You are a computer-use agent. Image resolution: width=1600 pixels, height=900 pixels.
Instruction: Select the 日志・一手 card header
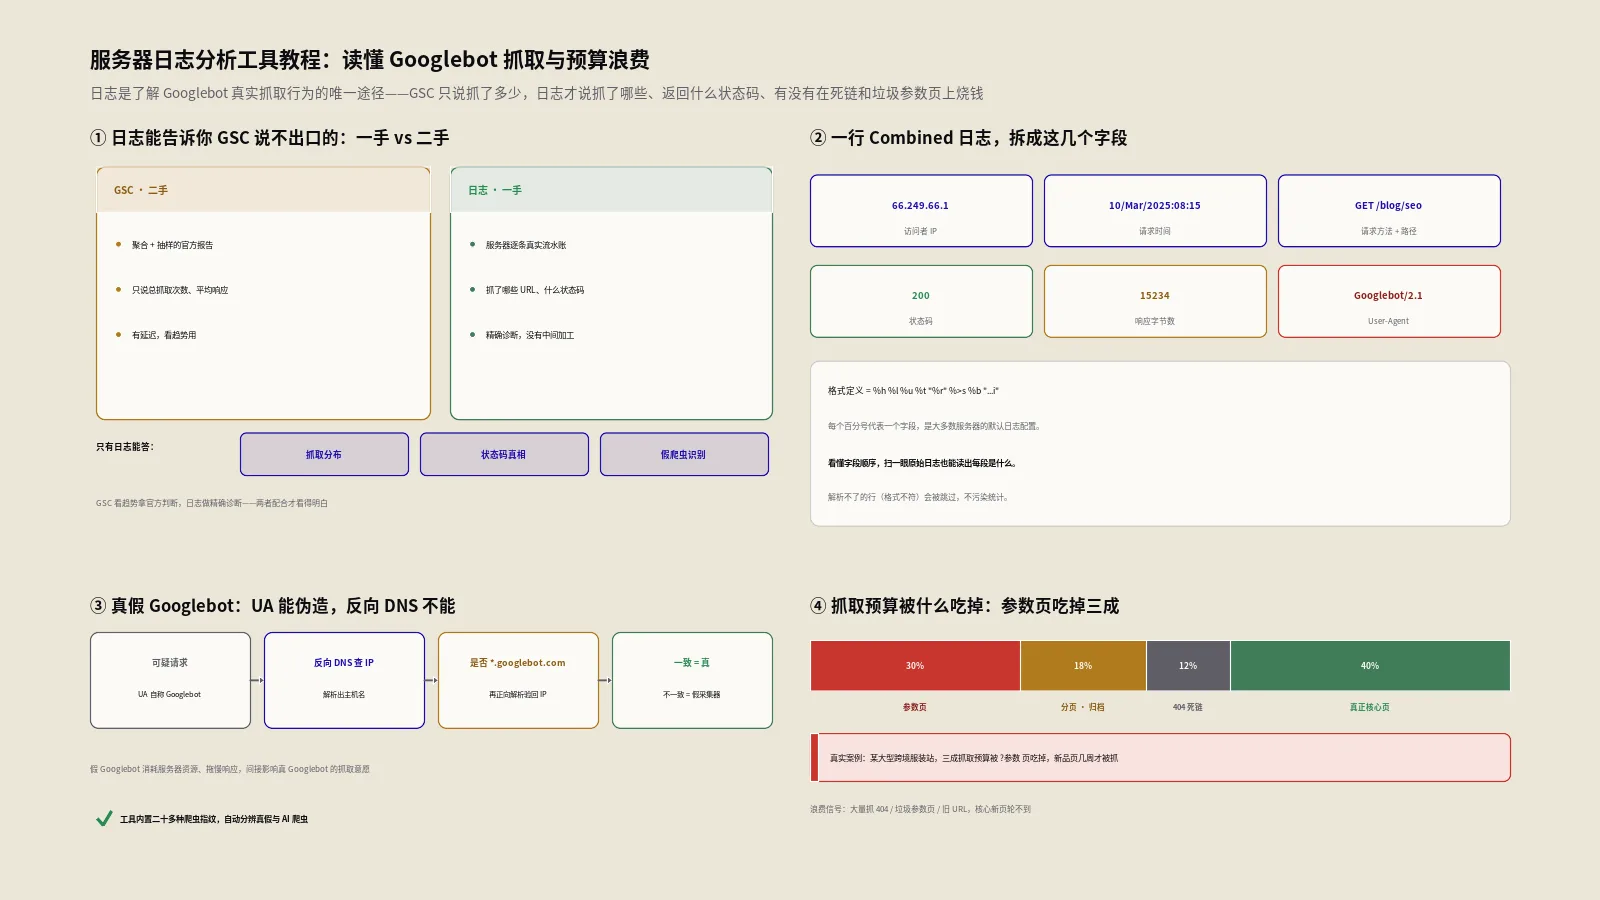[x=611, y=190]
